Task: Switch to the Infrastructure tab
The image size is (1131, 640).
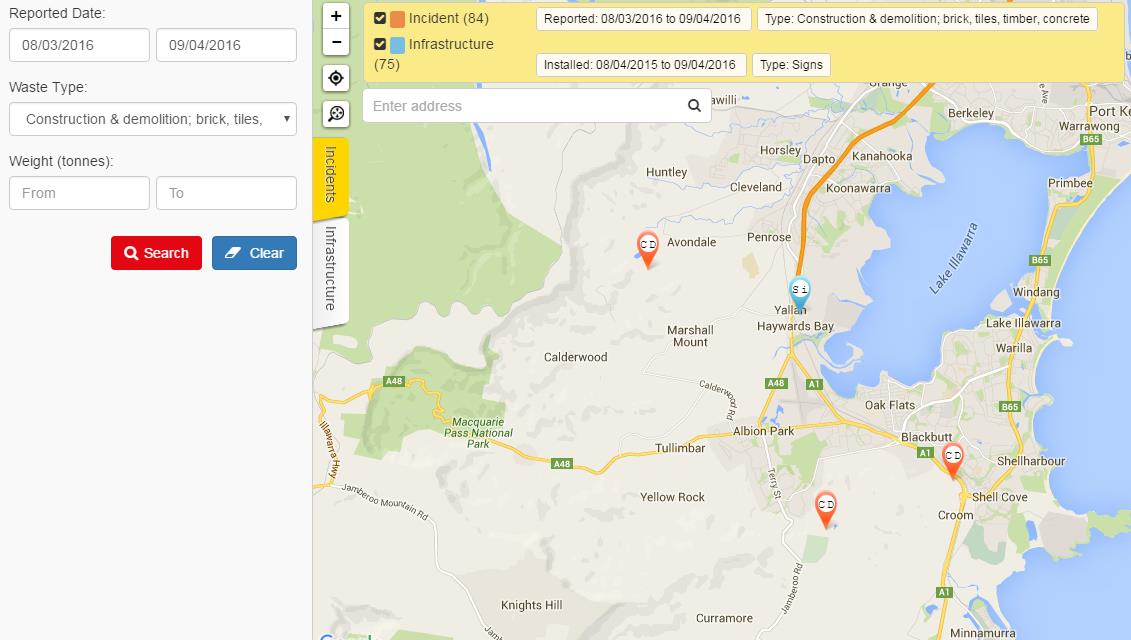Action: pos(331,271)
